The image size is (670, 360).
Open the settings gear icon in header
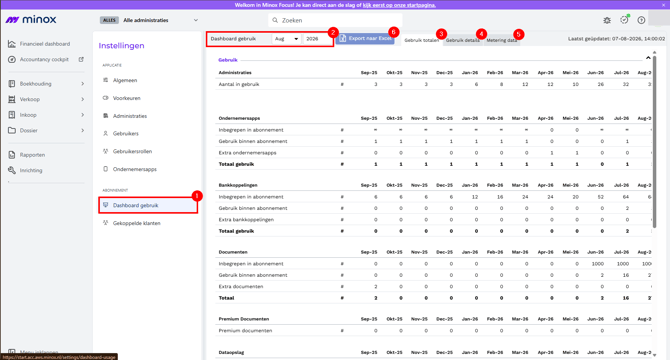coord(607,20)
